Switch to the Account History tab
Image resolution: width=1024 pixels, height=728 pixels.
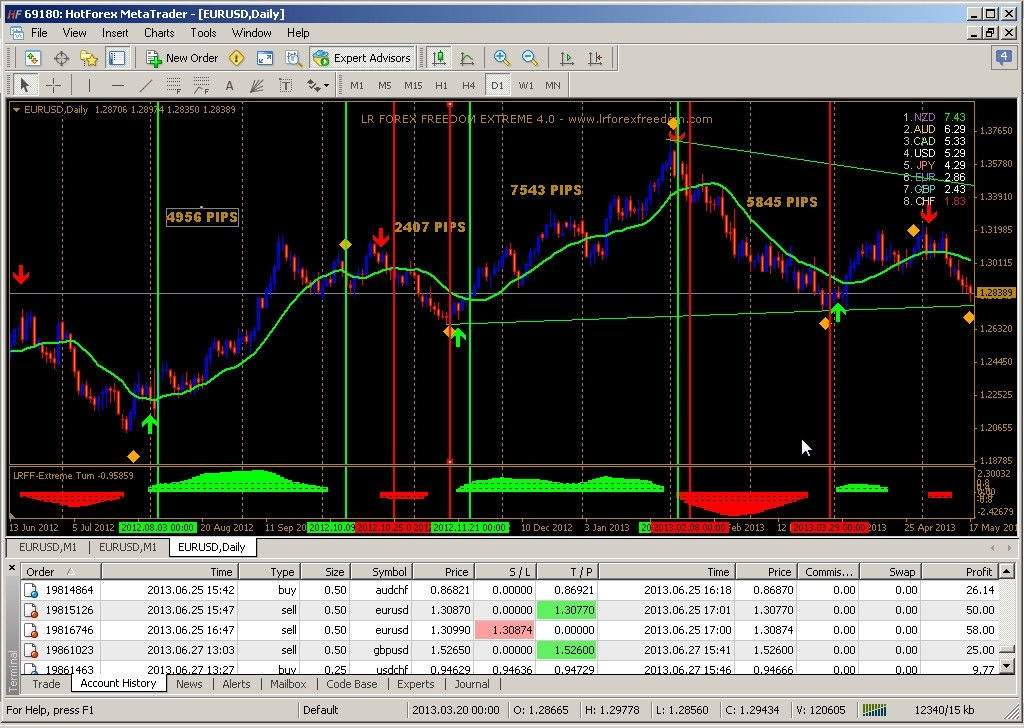(x=118, y=683)
